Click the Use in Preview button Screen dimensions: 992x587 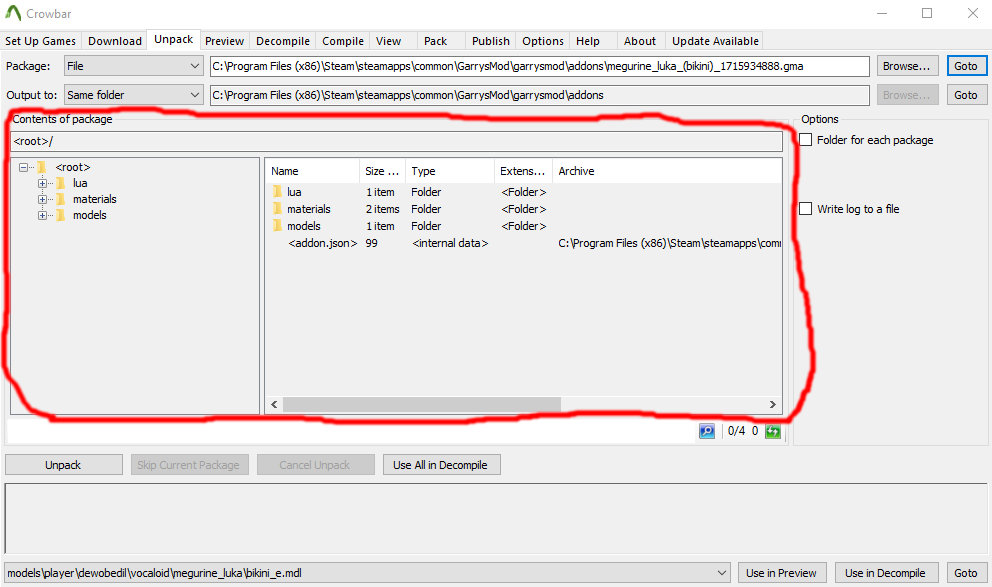[781, 573]
